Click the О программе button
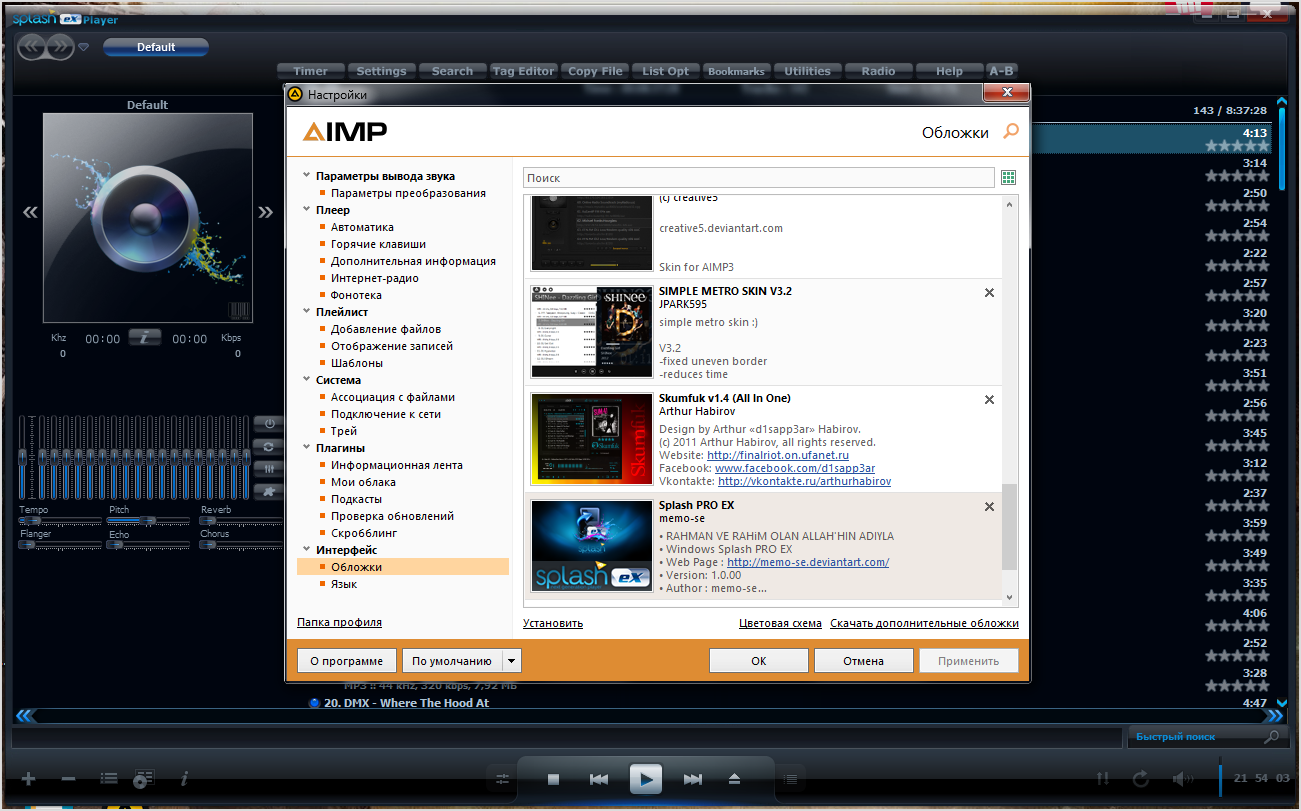Image resolution: width=1301 pixels, height=811 pixels. click(347, 661)
